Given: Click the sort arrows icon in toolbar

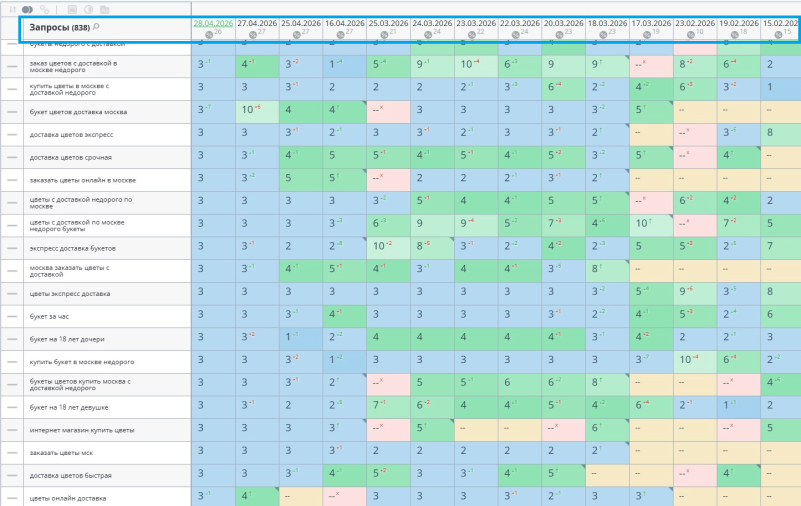Looking at the screenshot, I should tap(12, 9).
